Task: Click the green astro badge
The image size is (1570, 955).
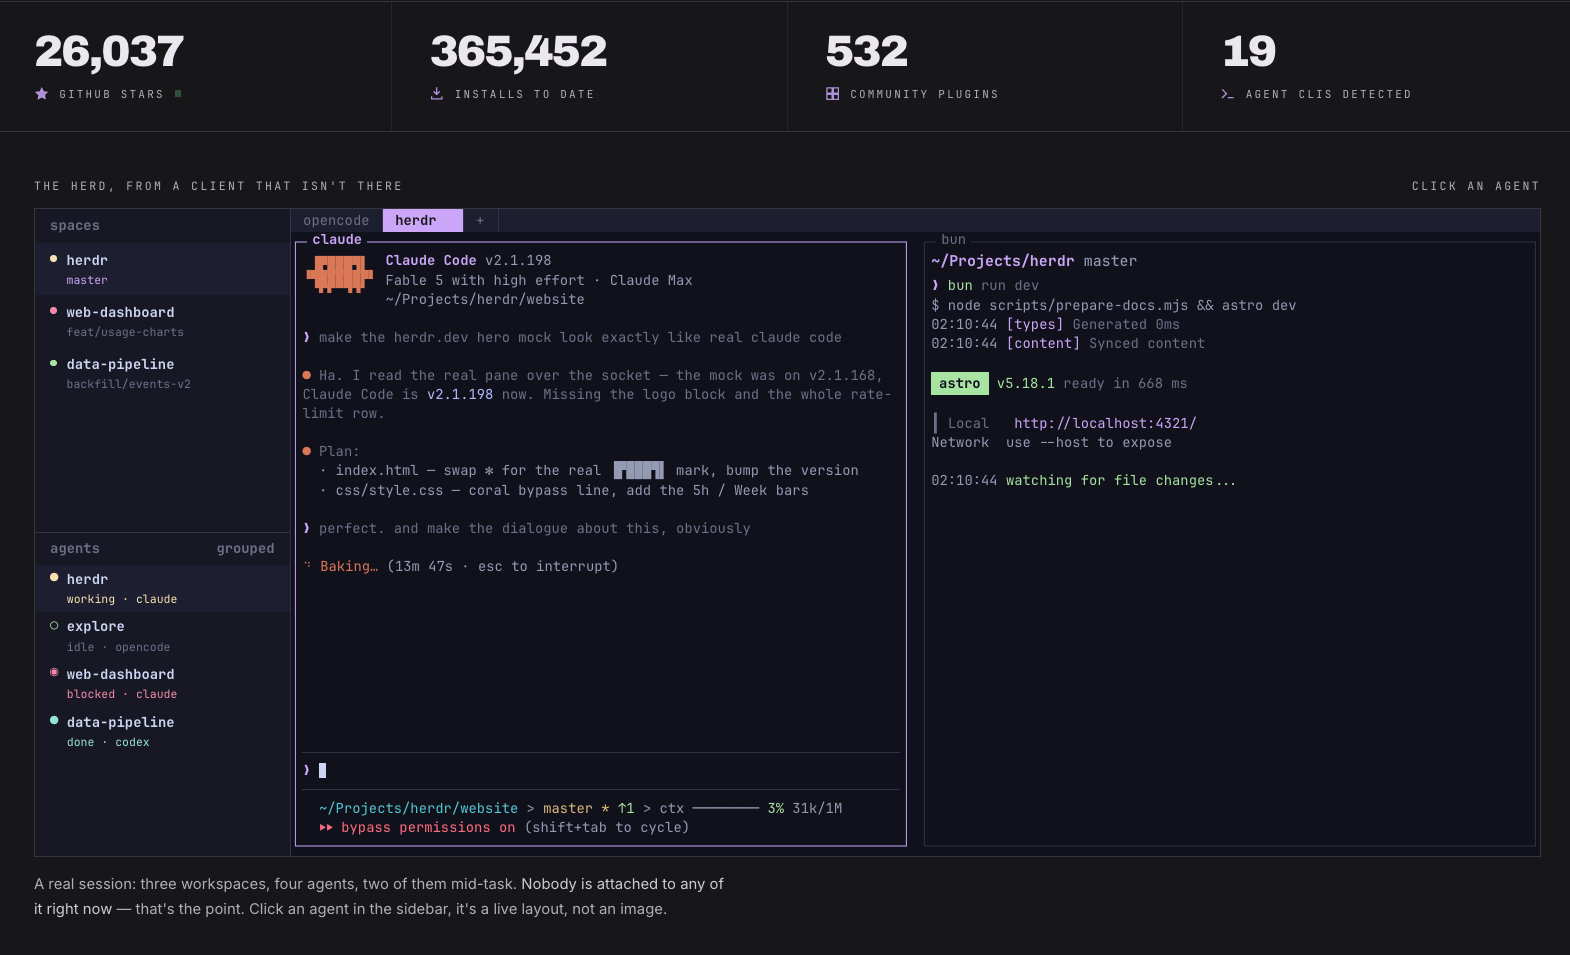Action: point(960,383)
